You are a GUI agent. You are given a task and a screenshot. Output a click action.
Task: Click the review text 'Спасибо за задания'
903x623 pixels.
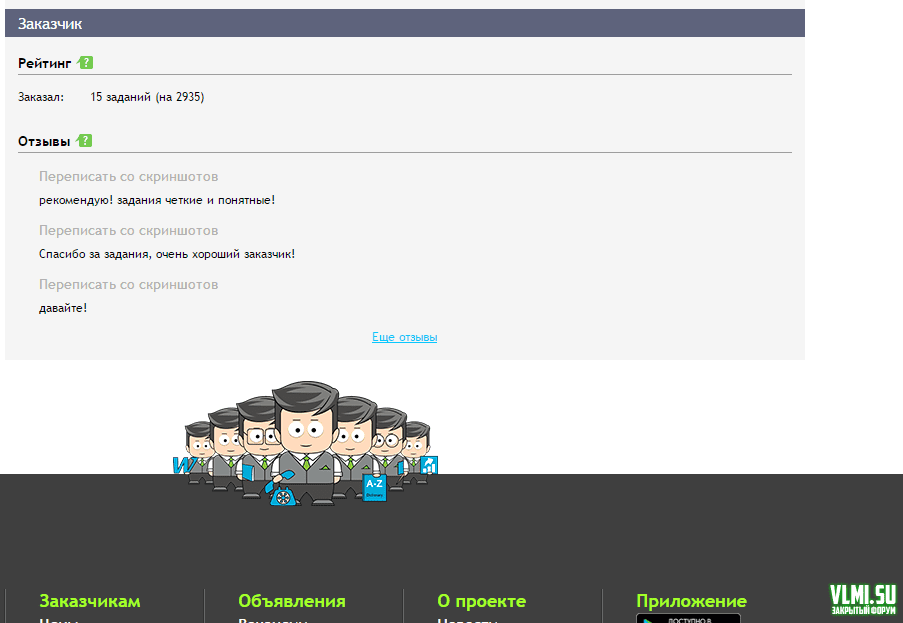click(166, 254)
